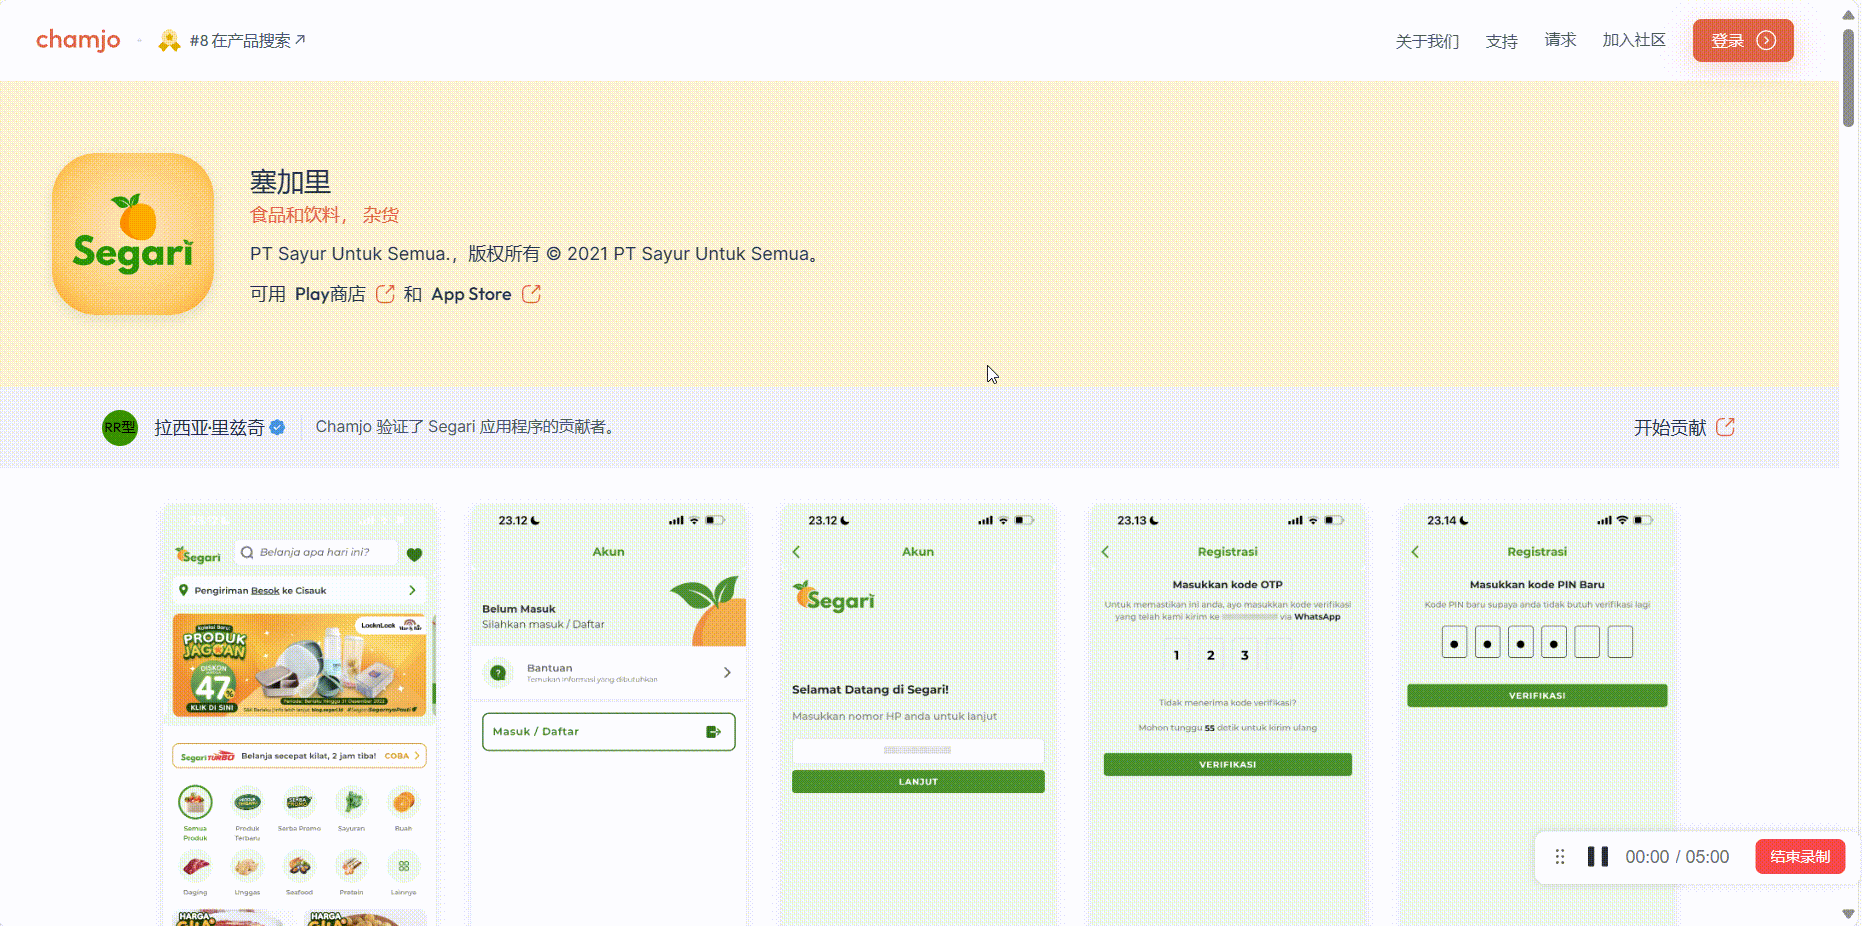The height and width of the screenshot is (926, 1862).
Task: Click the contributor avatar RR型
Action: tap(120, 427)
